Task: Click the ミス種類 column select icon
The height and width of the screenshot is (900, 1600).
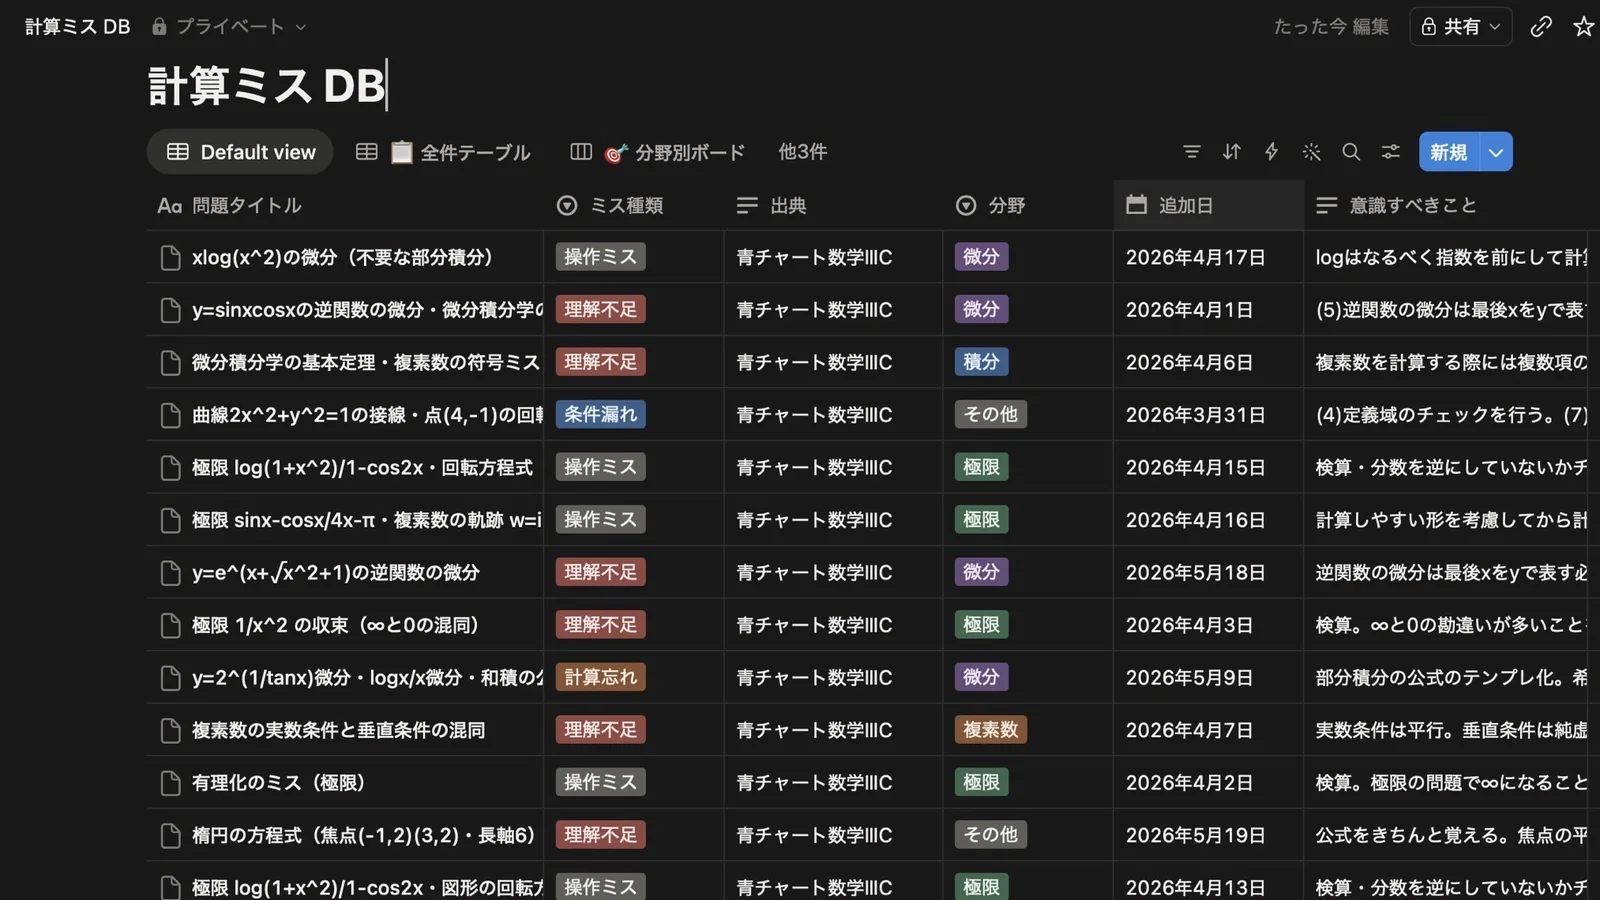Action: click(567, 205)
